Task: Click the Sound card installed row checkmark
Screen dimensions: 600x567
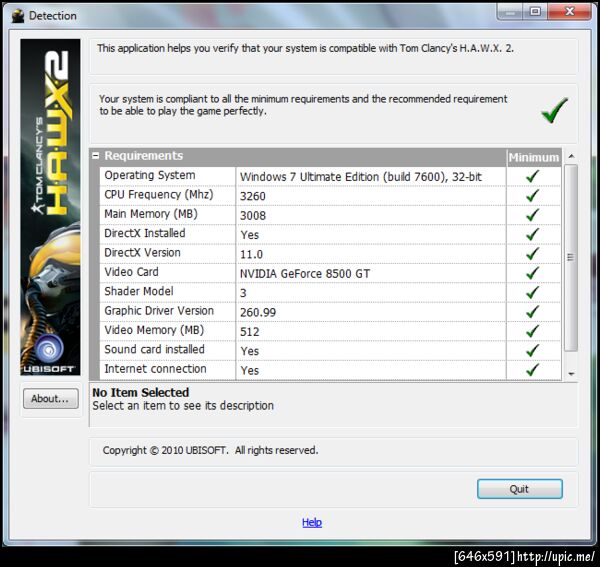Action: click(532, 350)
